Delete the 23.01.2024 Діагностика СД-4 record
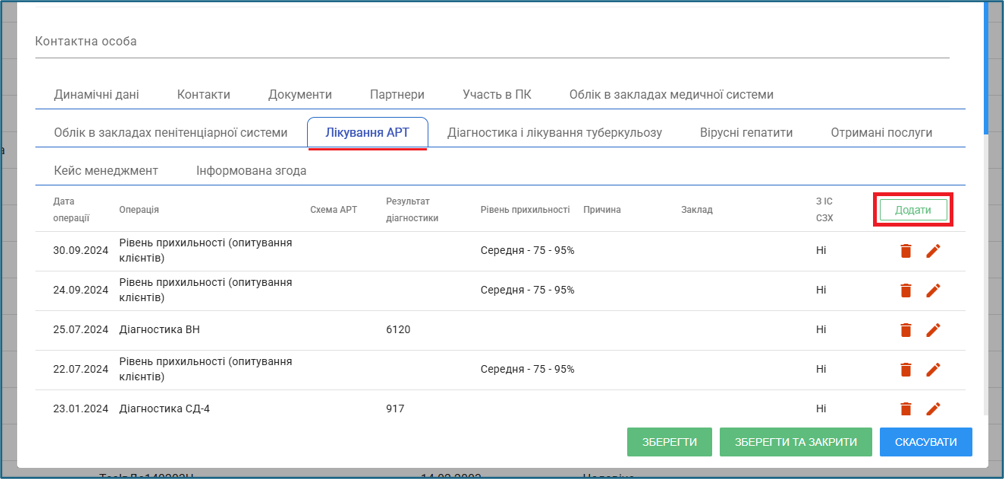This screenshot has height=479, width=1004. pyautogui.click(x=905, y=409)
